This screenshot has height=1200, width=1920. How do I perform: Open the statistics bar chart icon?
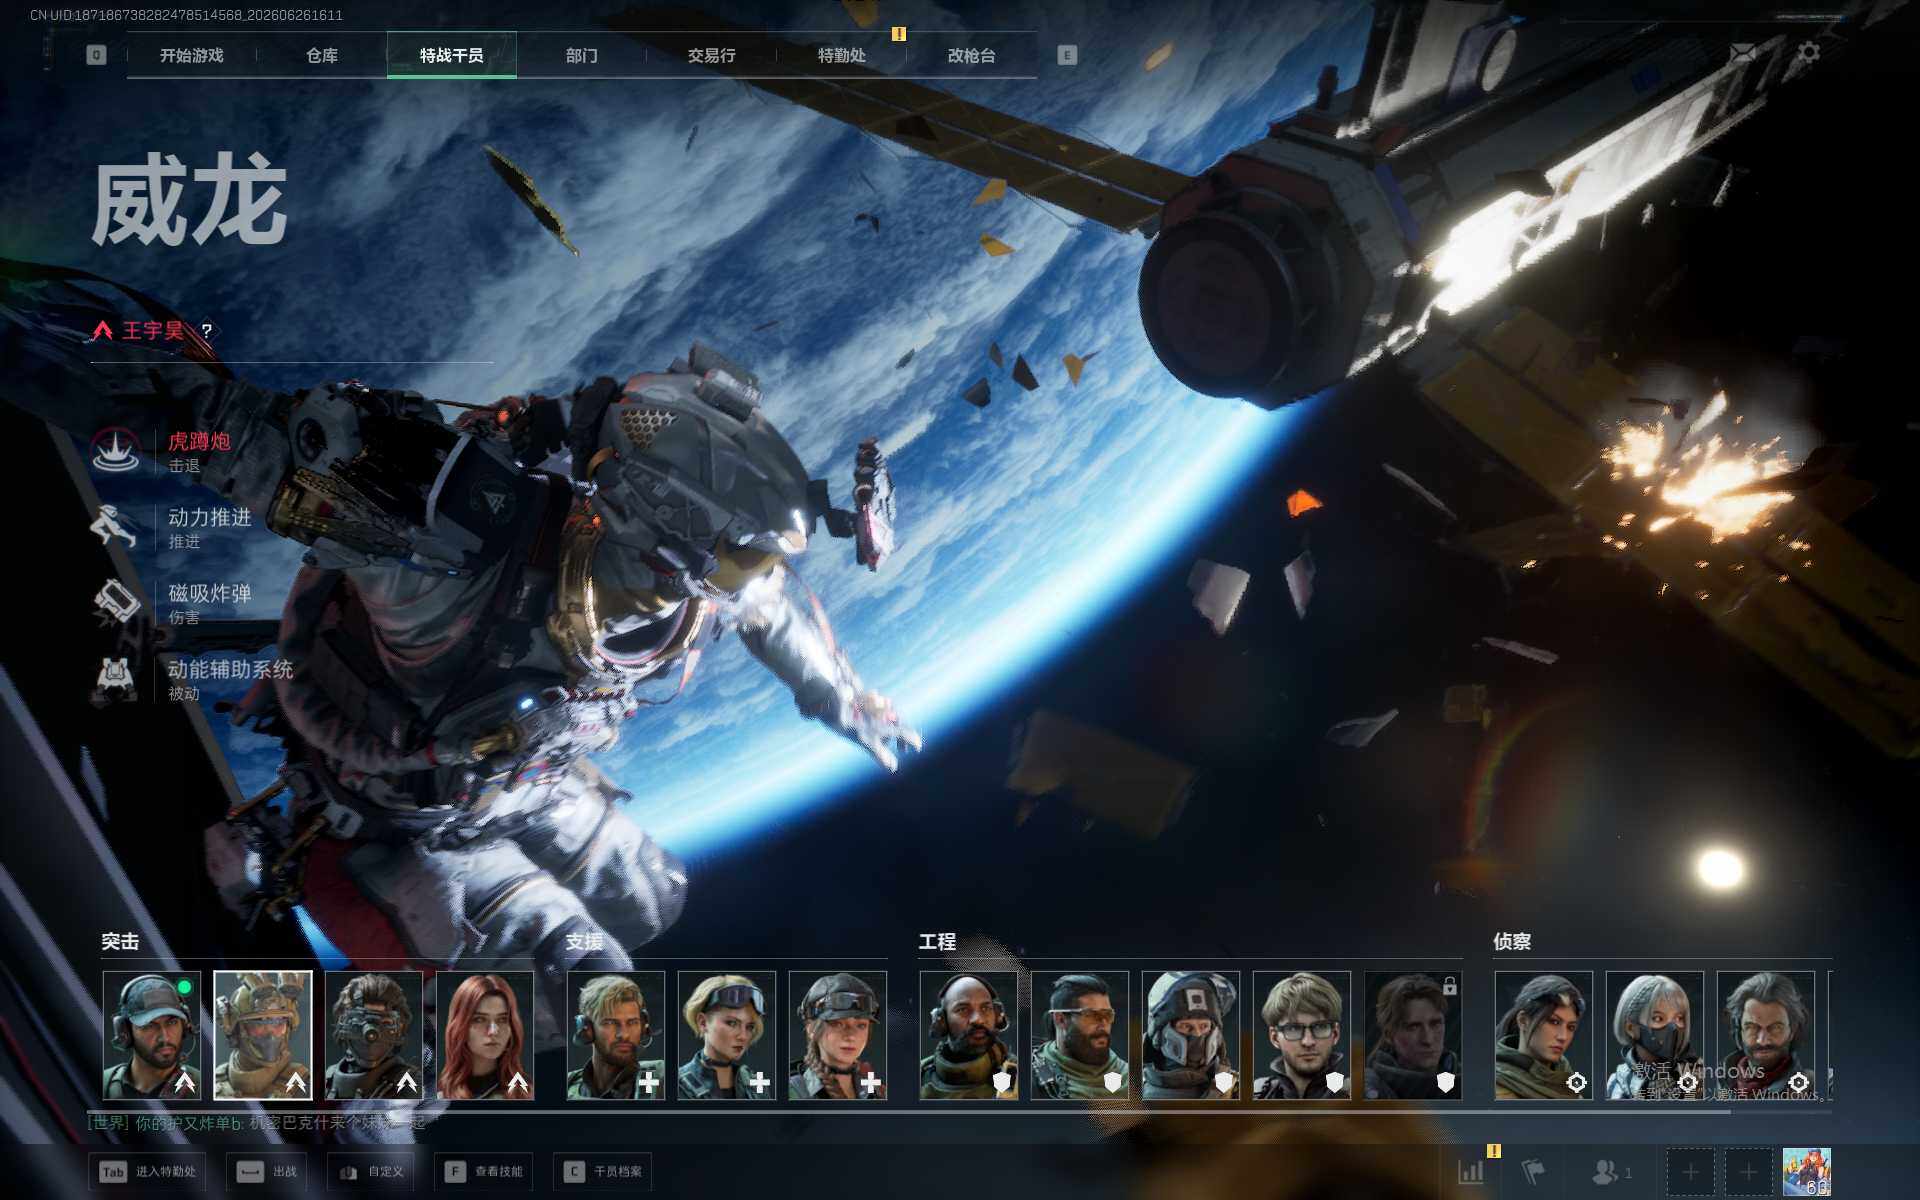pyautogui.click(x=1471, y=1171)
